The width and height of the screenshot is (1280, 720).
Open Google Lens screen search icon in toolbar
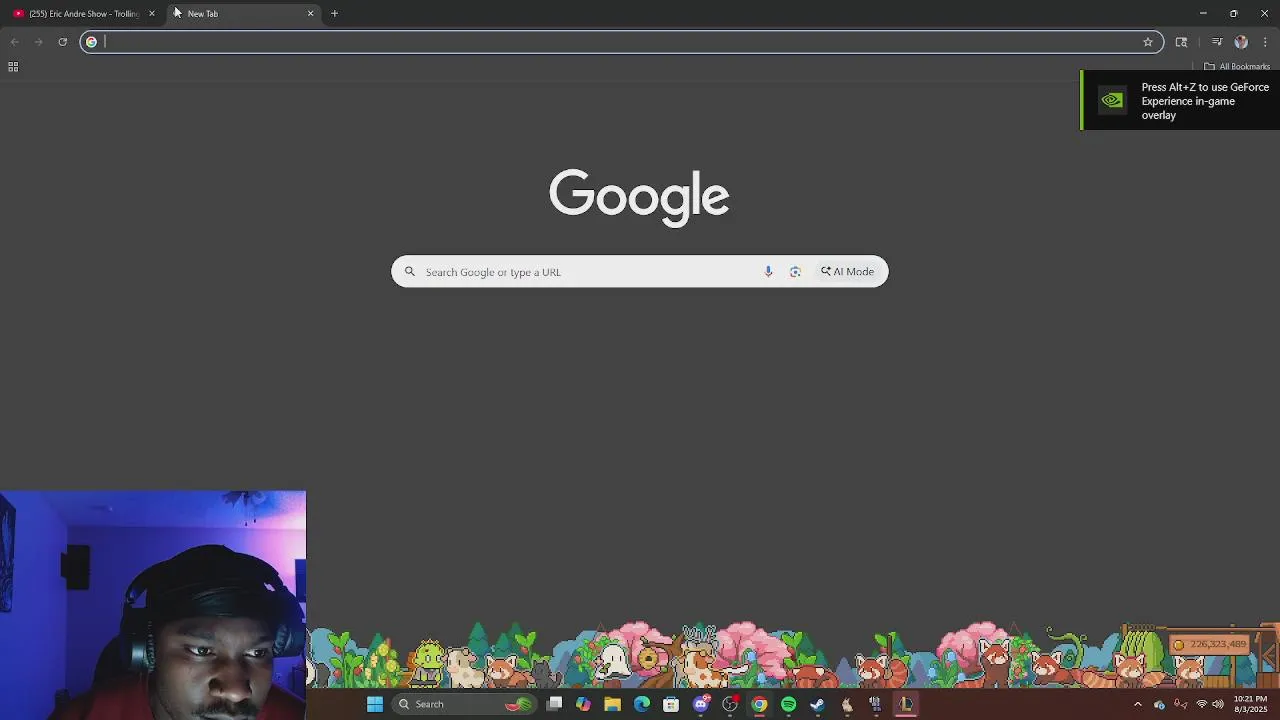1181,42
